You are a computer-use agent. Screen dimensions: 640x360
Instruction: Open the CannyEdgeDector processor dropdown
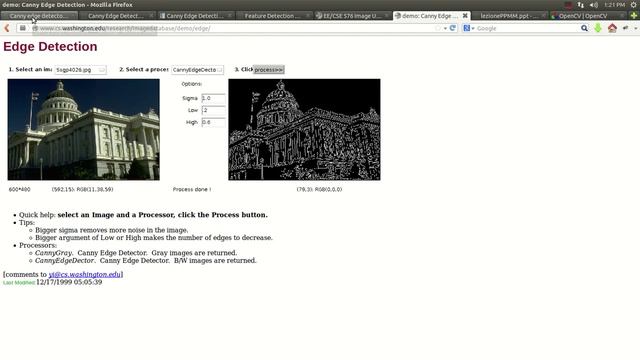point(197,70)
